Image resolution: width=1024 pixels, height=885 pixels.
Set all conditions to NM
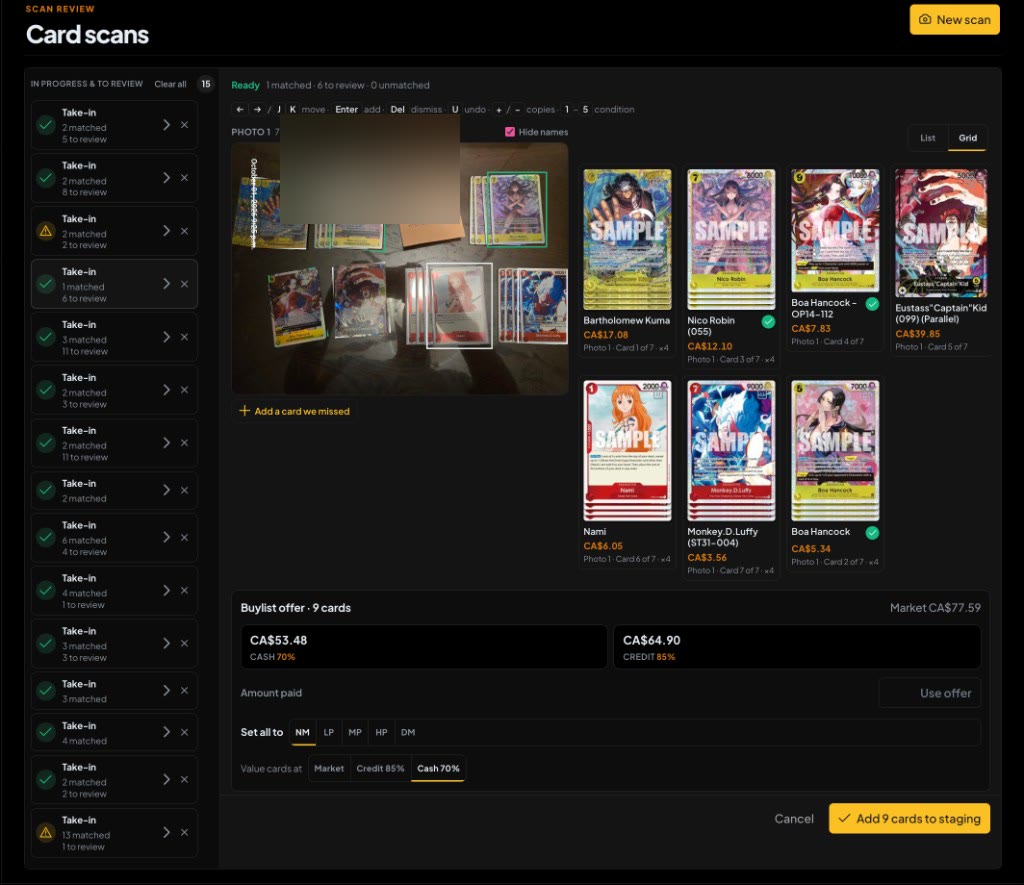tap(302, 732)
